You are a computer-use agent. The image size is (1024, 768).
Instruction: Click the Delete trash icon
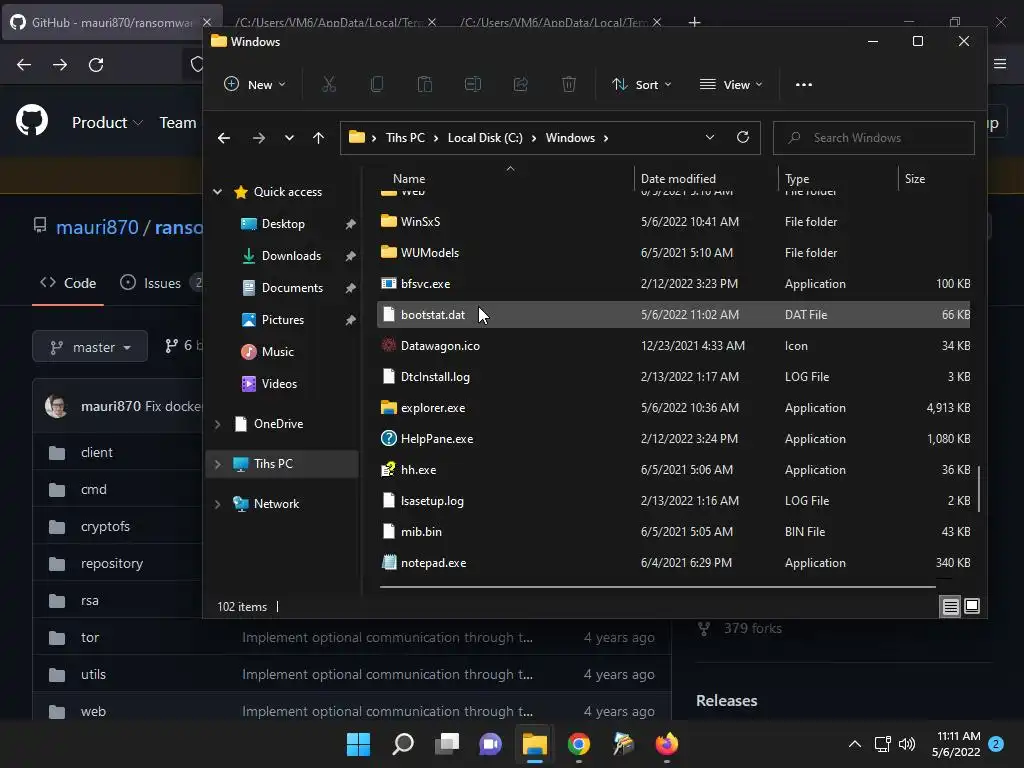569,84
